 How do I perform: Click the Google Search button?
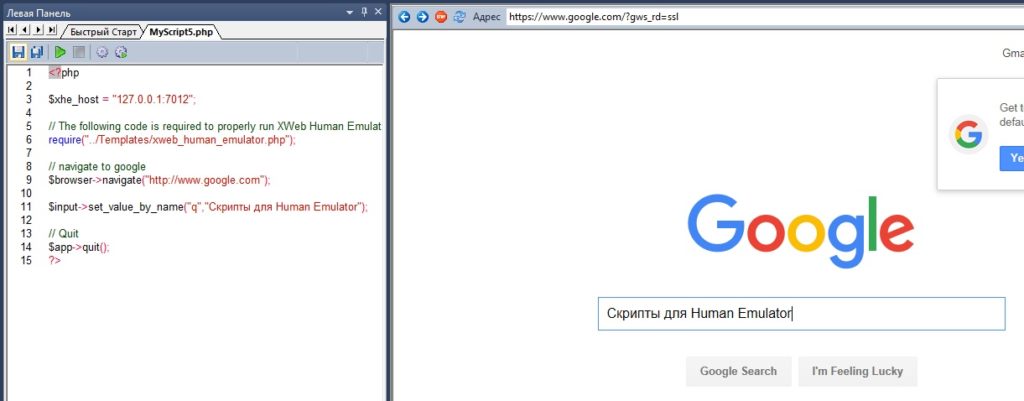tap(738, 371)
